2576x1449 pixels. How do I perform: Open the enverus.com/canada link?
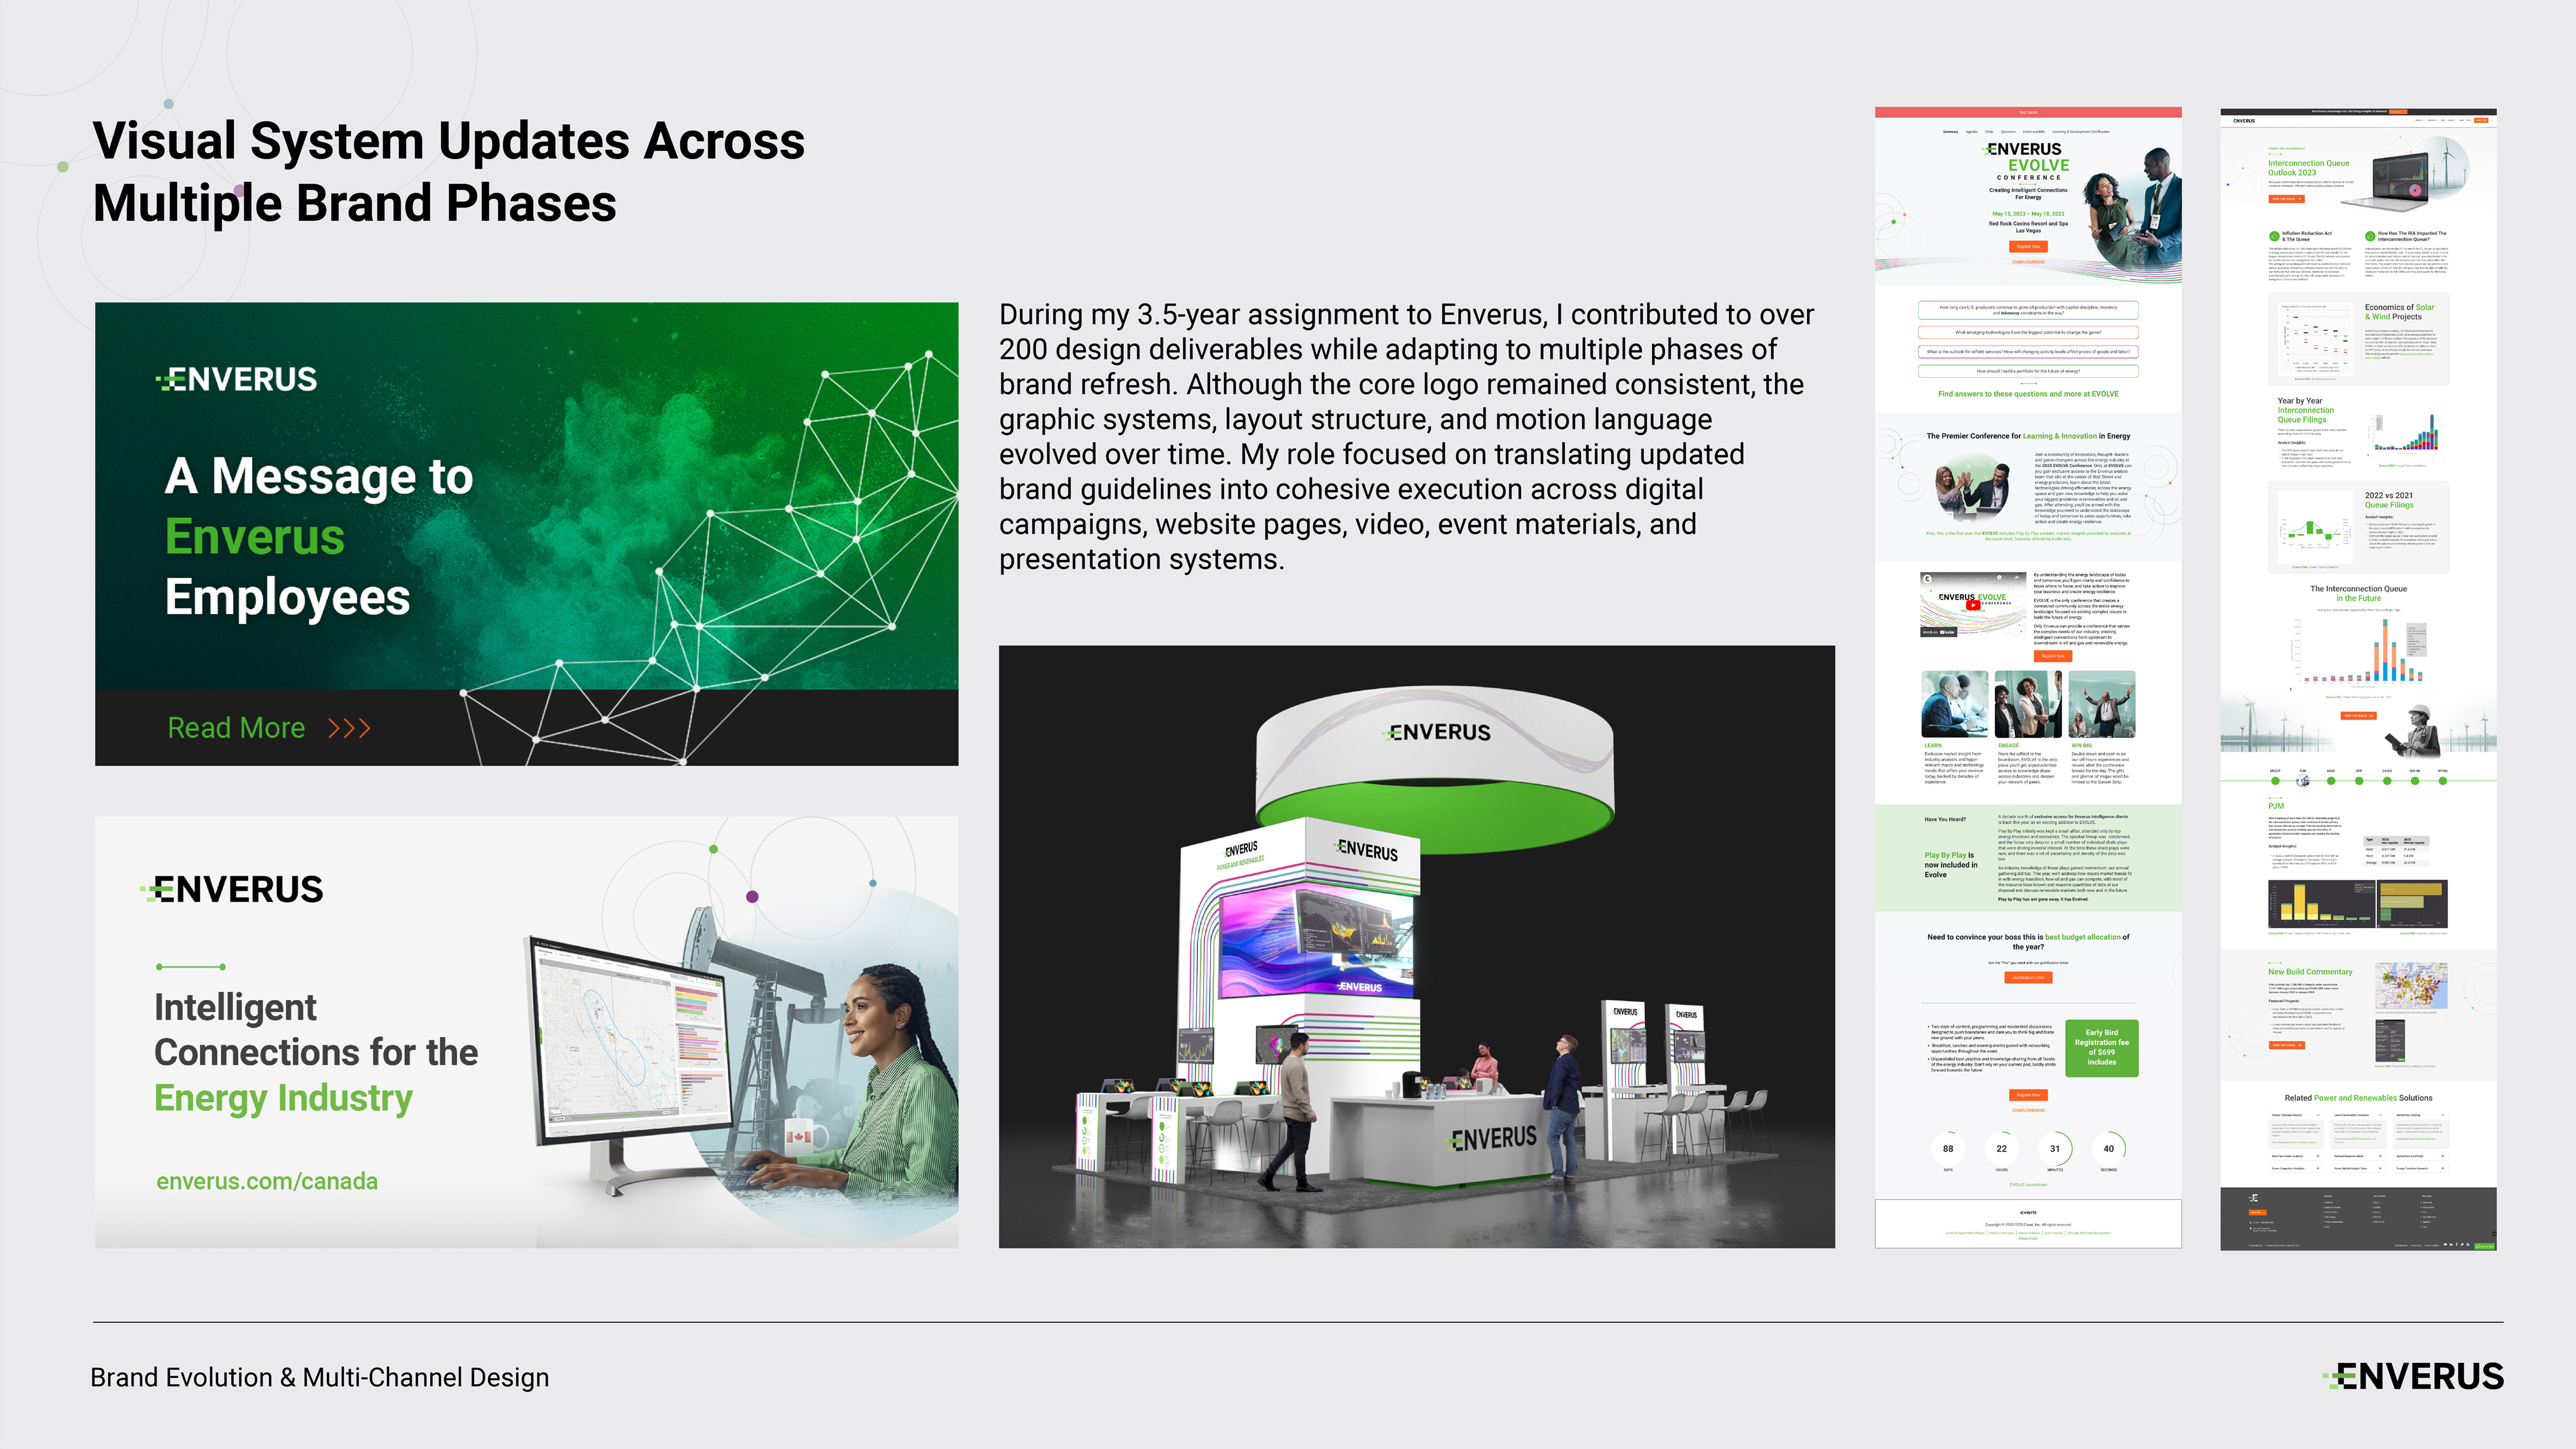[x=267, y=1181]
